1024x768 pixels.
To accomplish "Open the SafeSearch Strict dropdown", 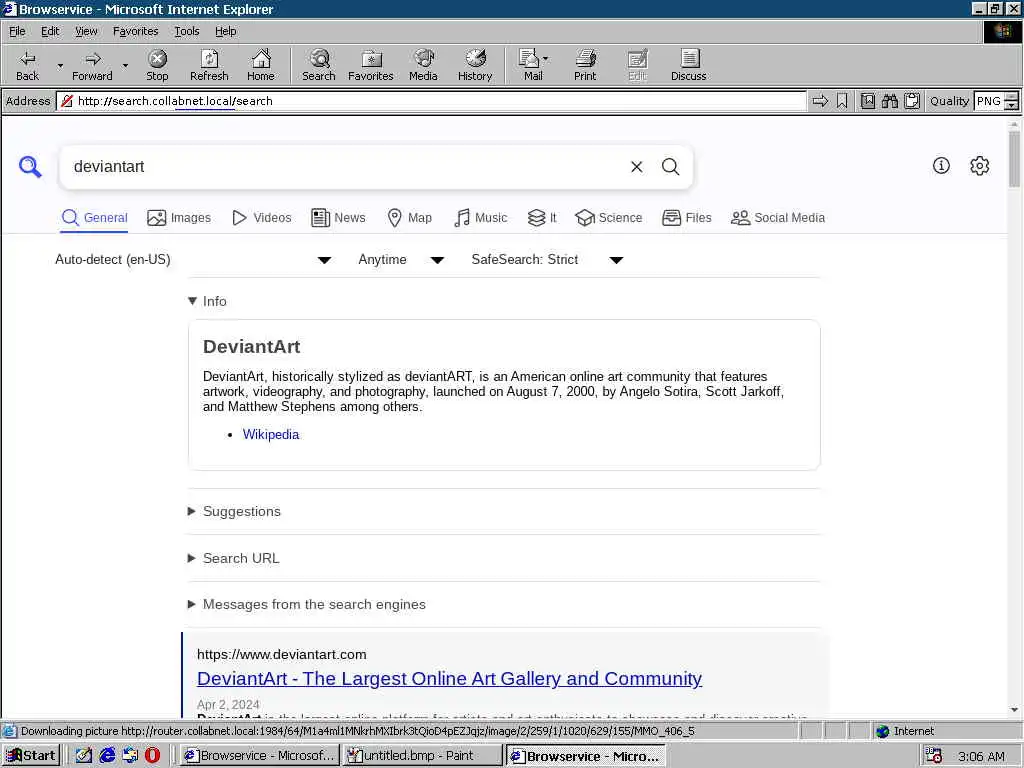I will point(547,260).
